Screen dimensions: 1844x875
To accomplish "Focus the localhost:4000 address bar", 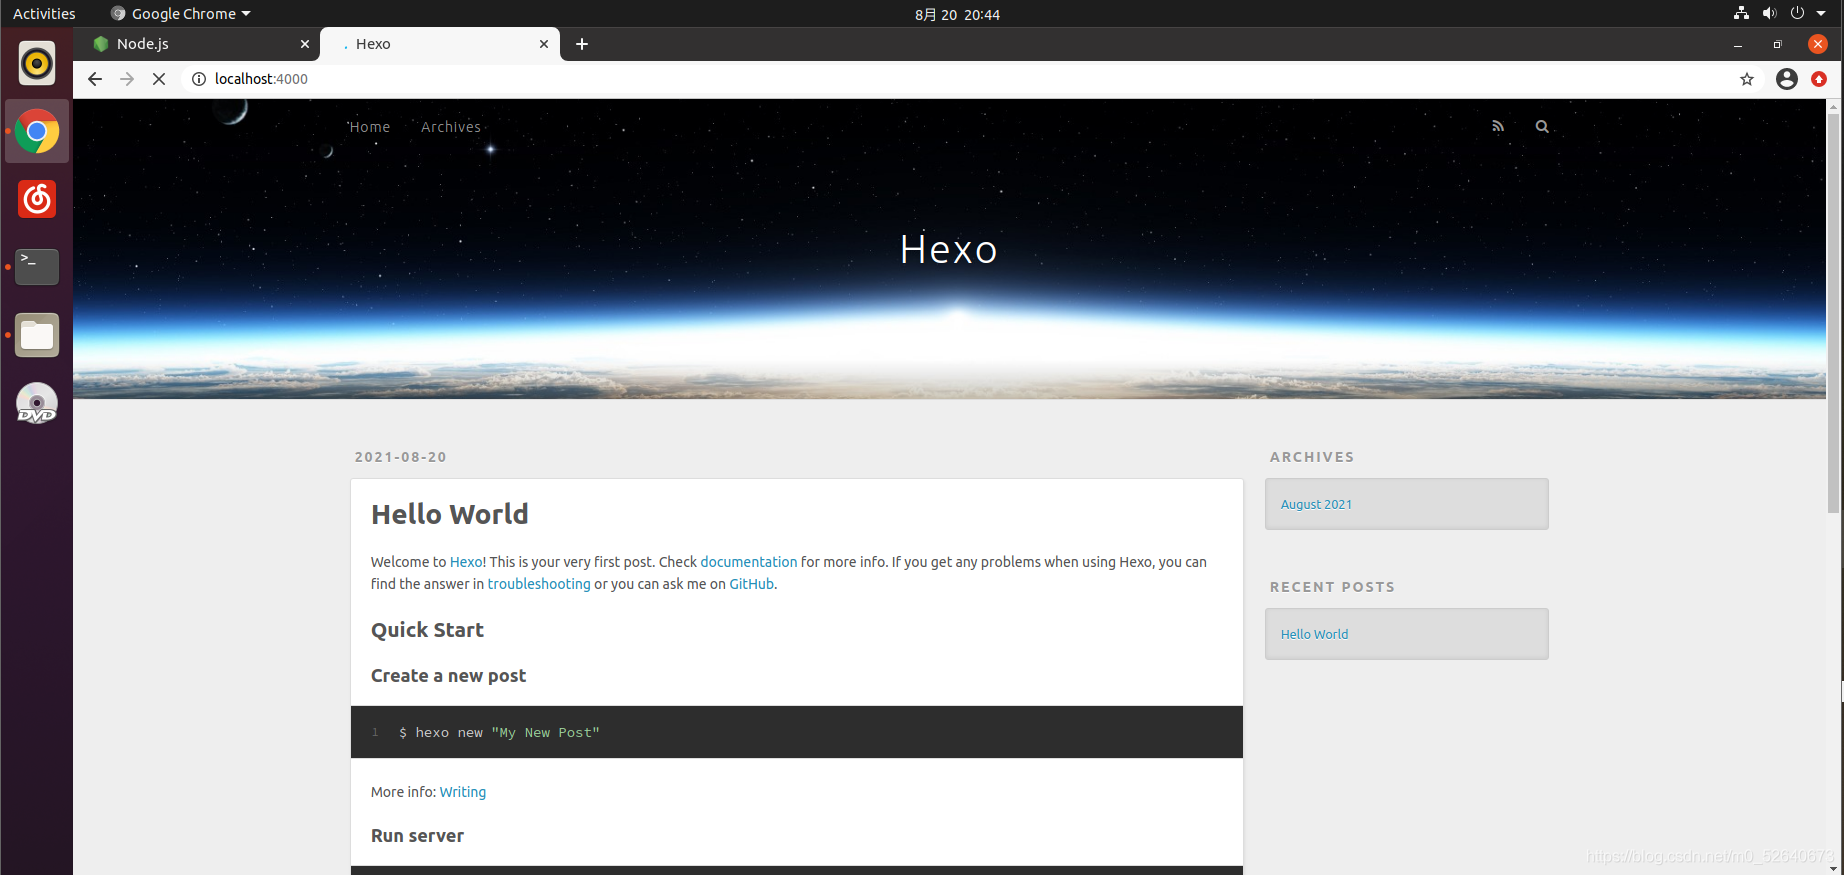I will tap(960, 79).
